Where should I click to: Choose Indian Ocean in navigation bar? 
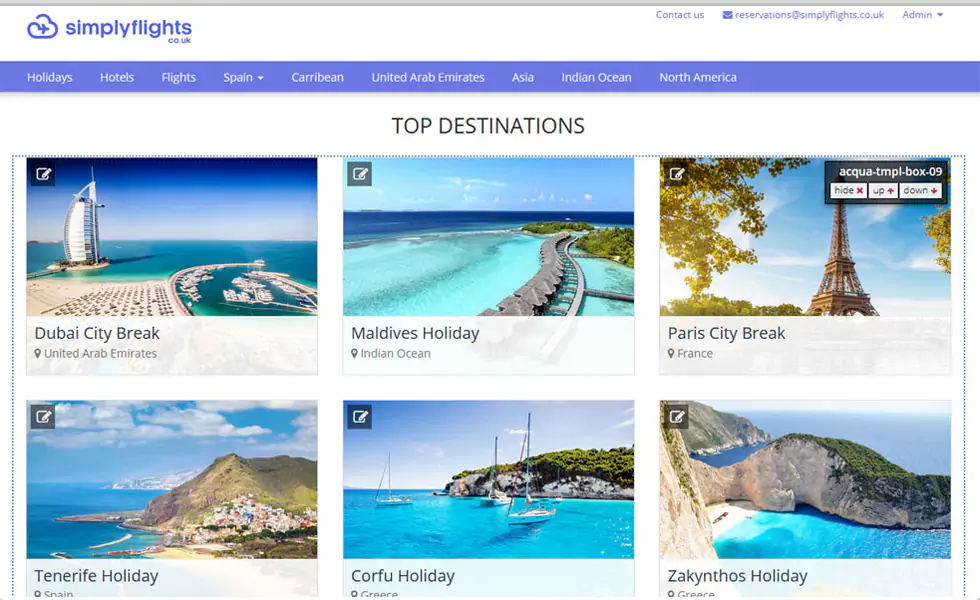[x=596, y=77]
